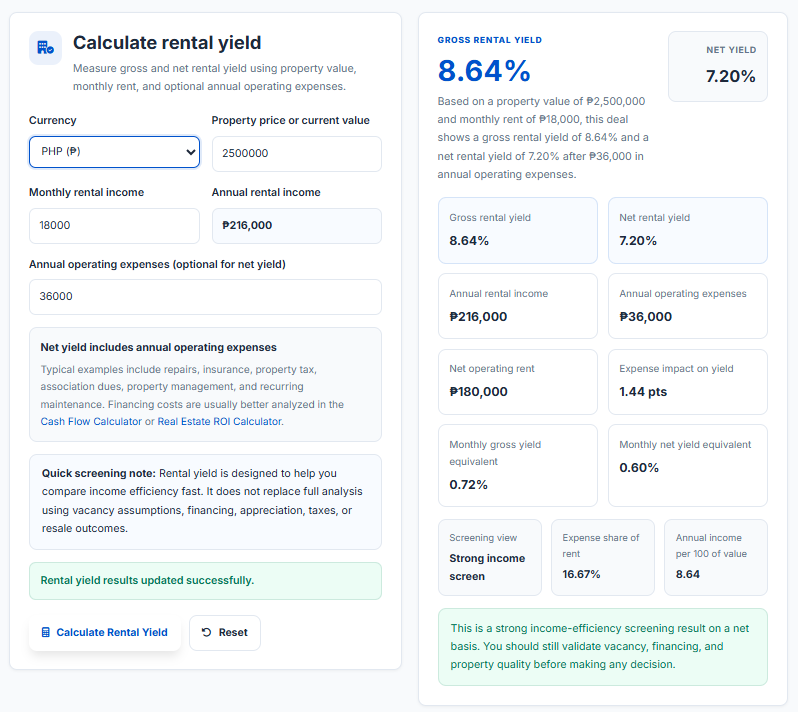
Task: Focus the Monthly rental income field
Action: [x=115, y=225]
